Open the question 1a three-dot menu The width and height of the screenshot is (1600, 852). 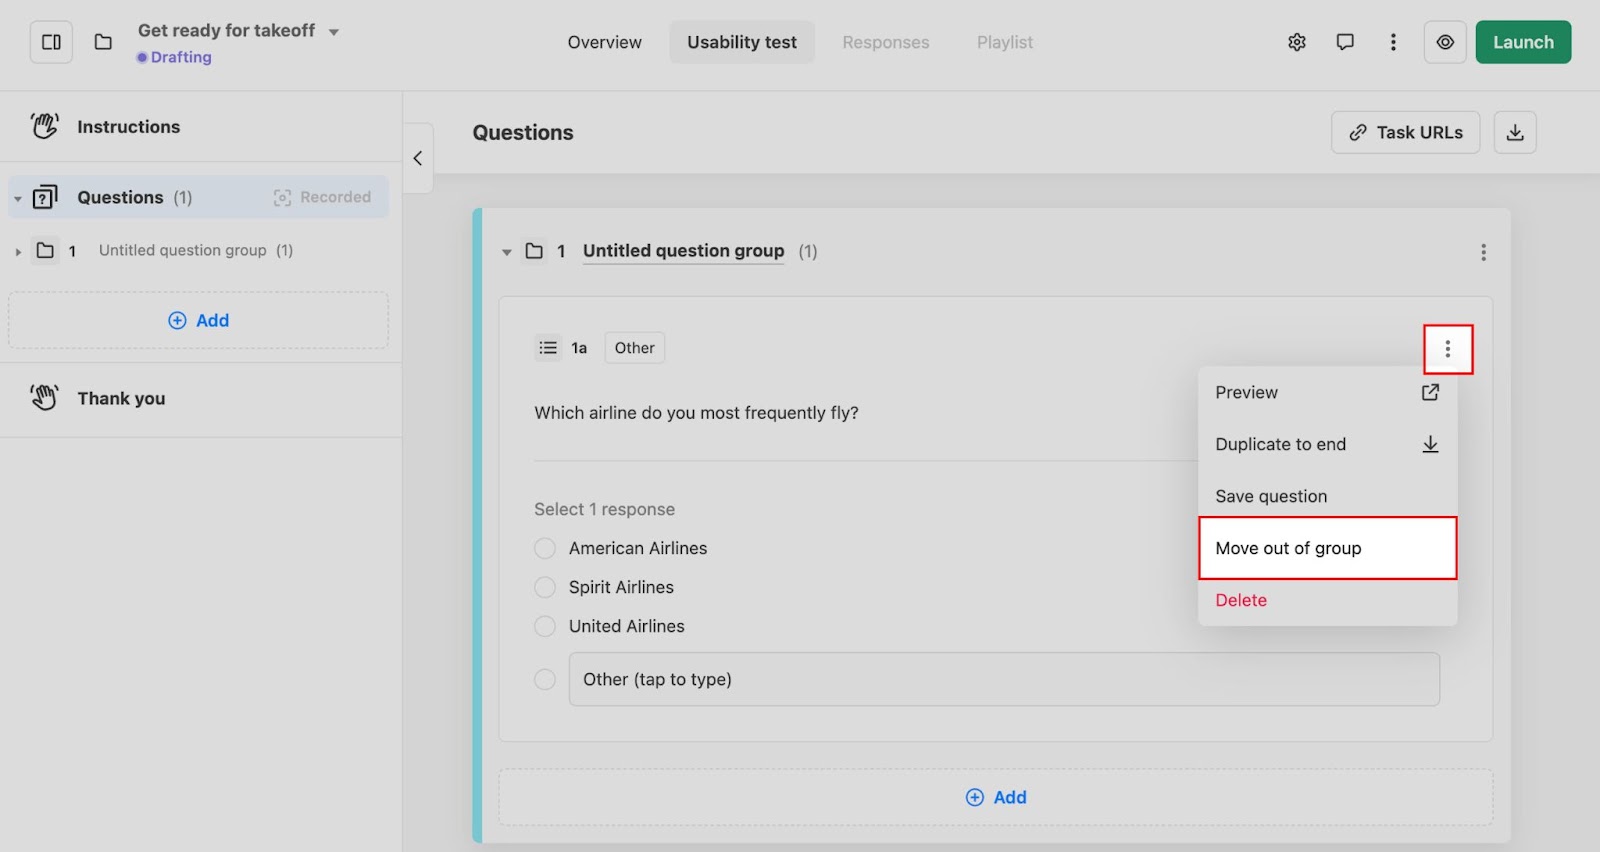pos(1447,349)
